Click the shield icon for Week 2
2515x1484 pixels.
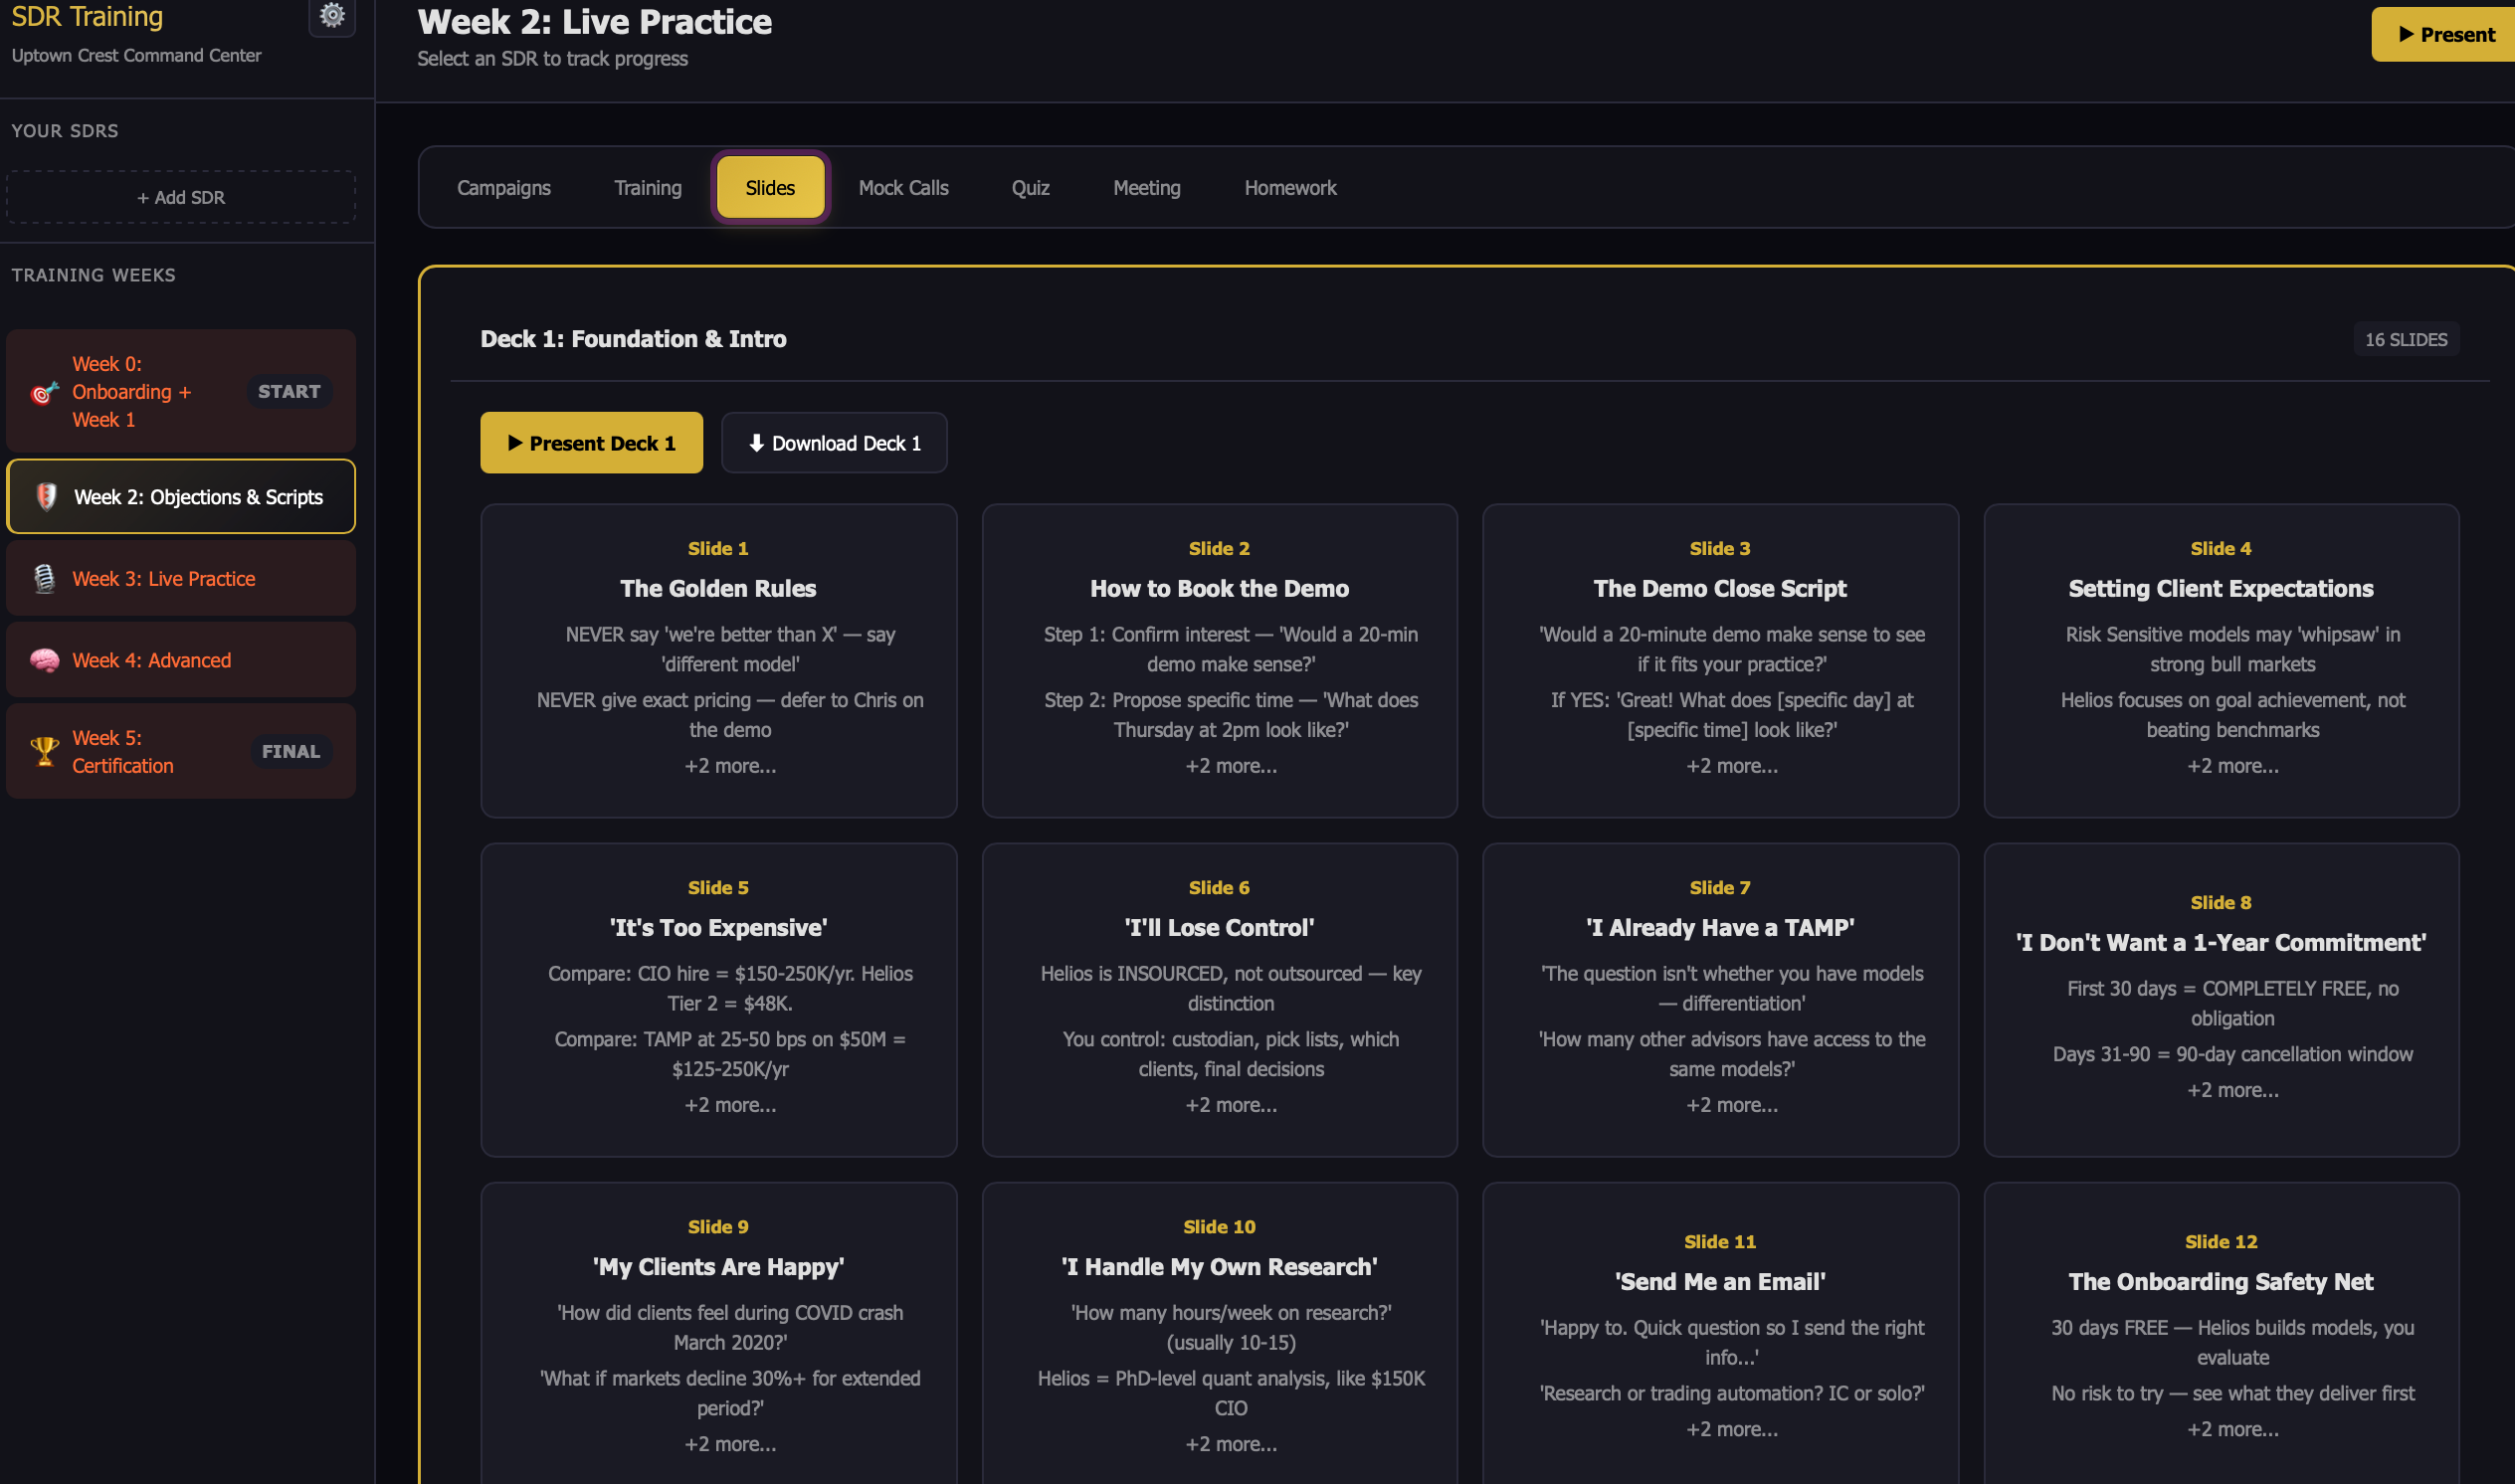click(x=46, y=497)
